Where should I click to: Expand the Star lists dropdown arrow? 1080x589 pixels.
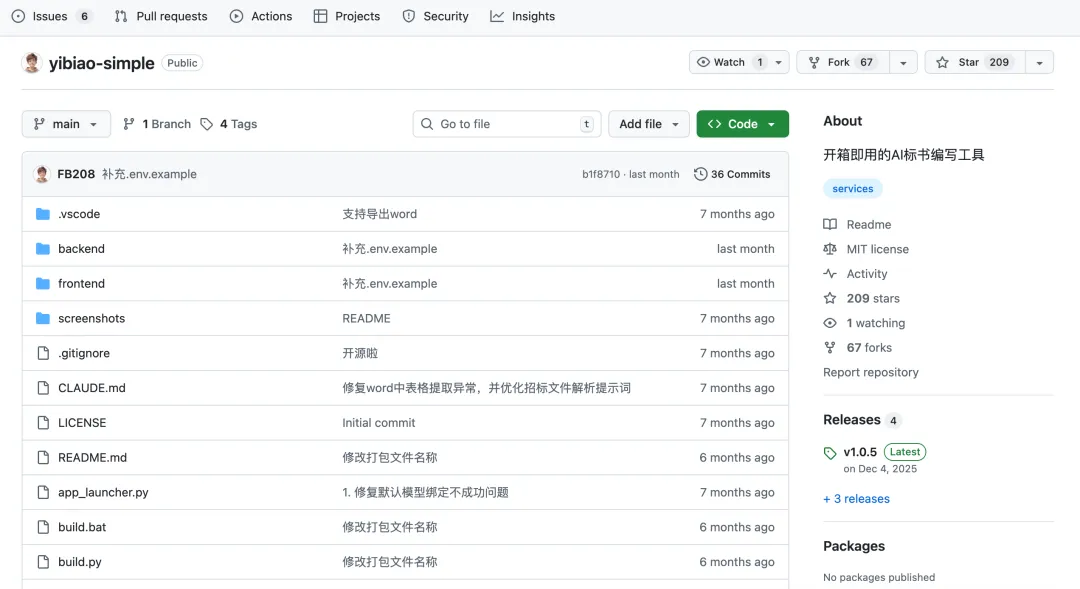(1039, 62)
